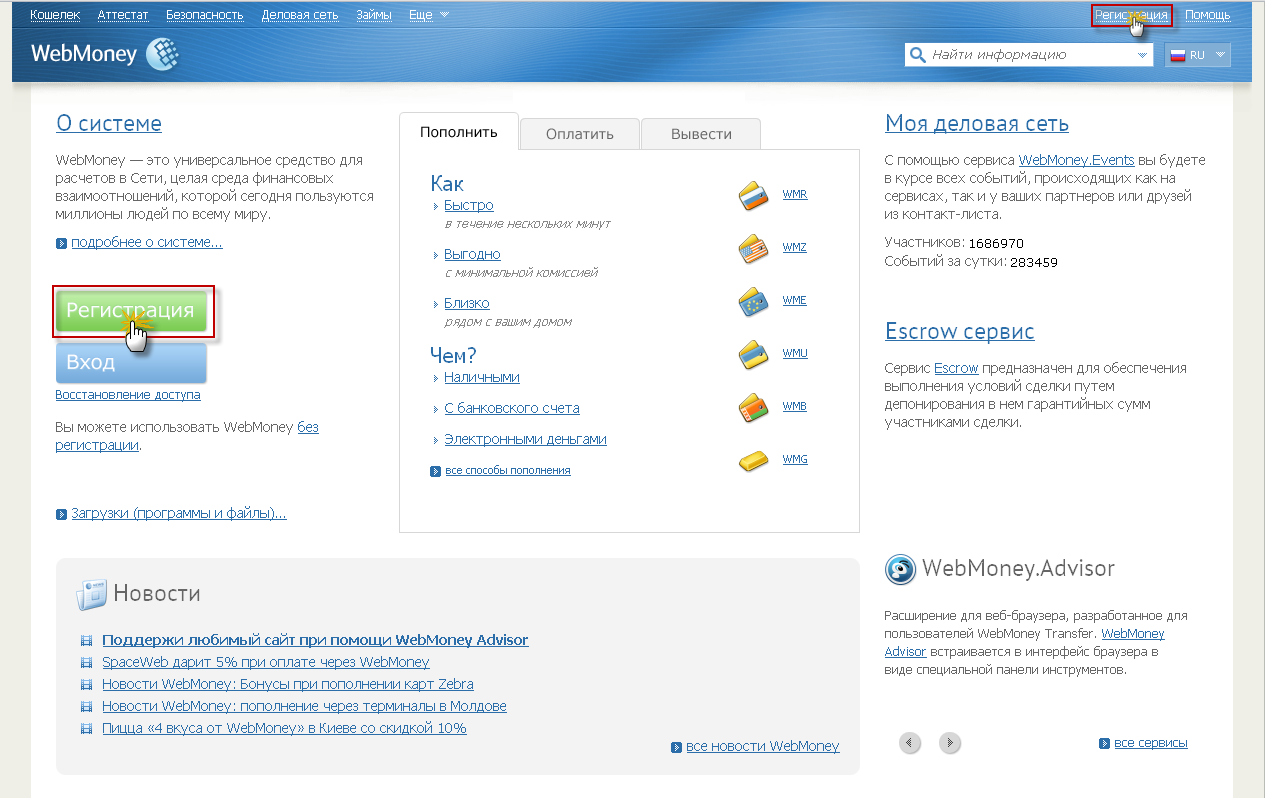
Task: Expand the С банковского счета arrow
Action: [436, 409]
